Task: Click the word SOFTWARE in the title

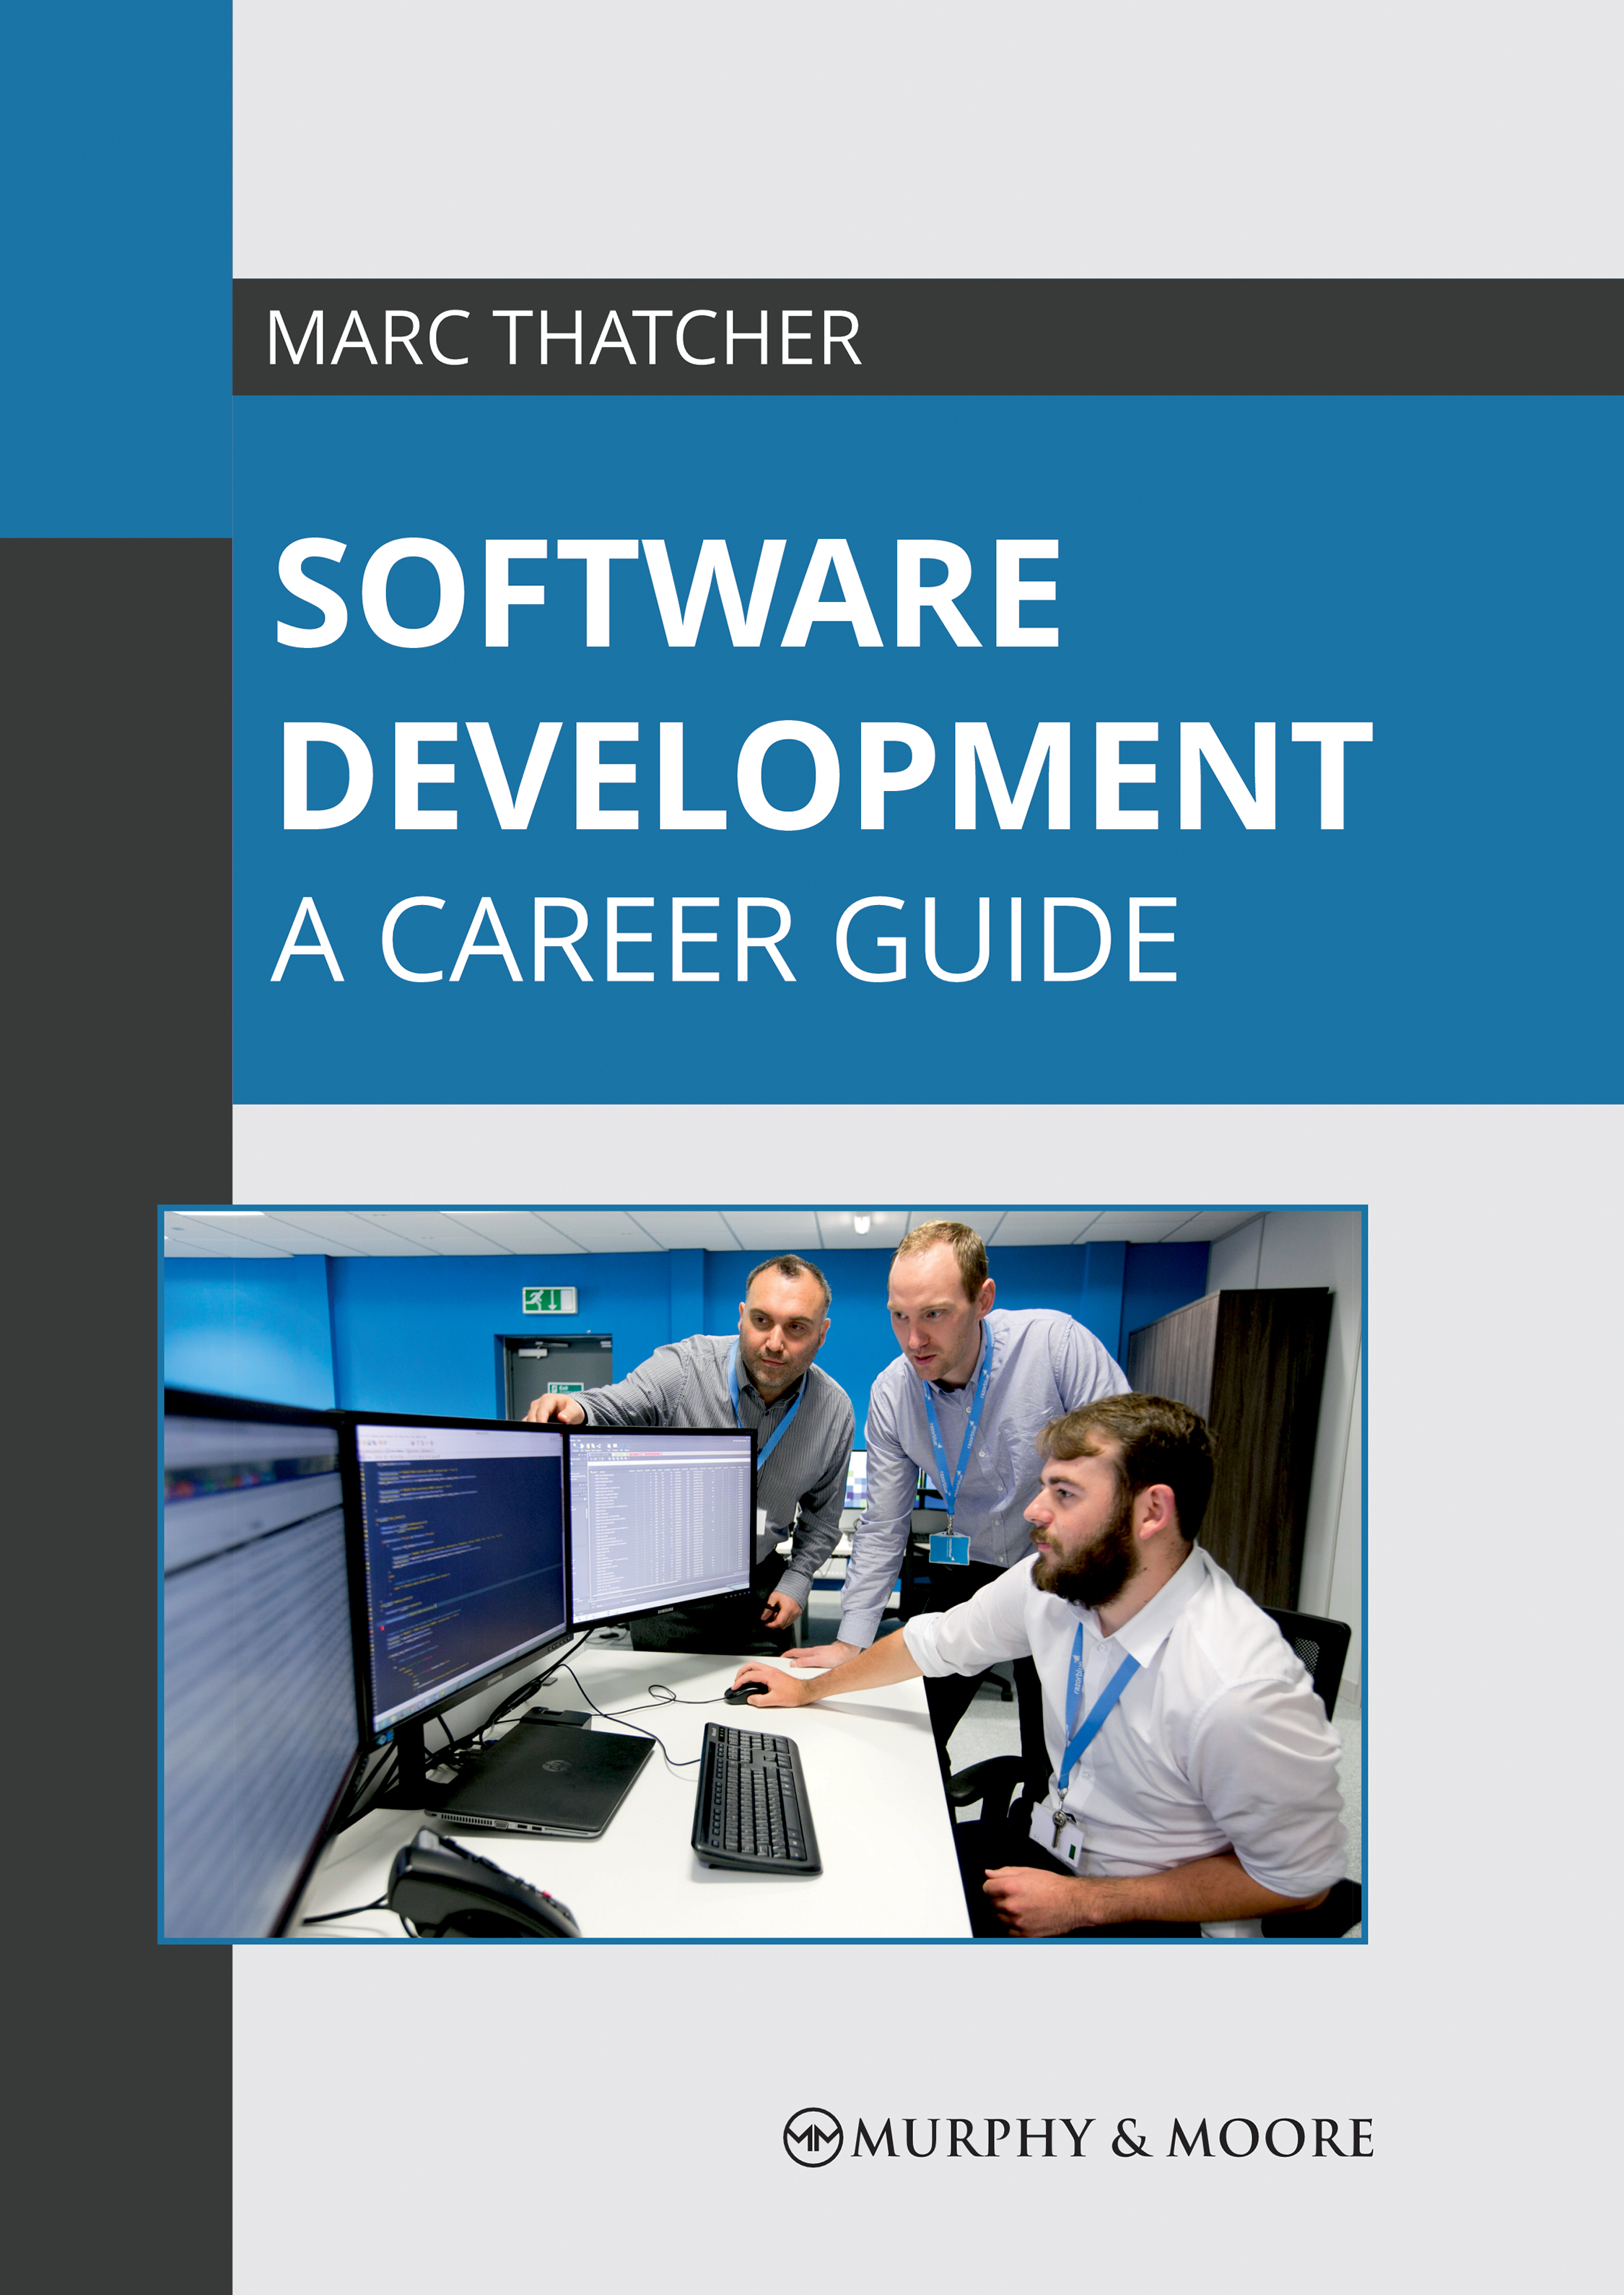Action: coord(667,593)
